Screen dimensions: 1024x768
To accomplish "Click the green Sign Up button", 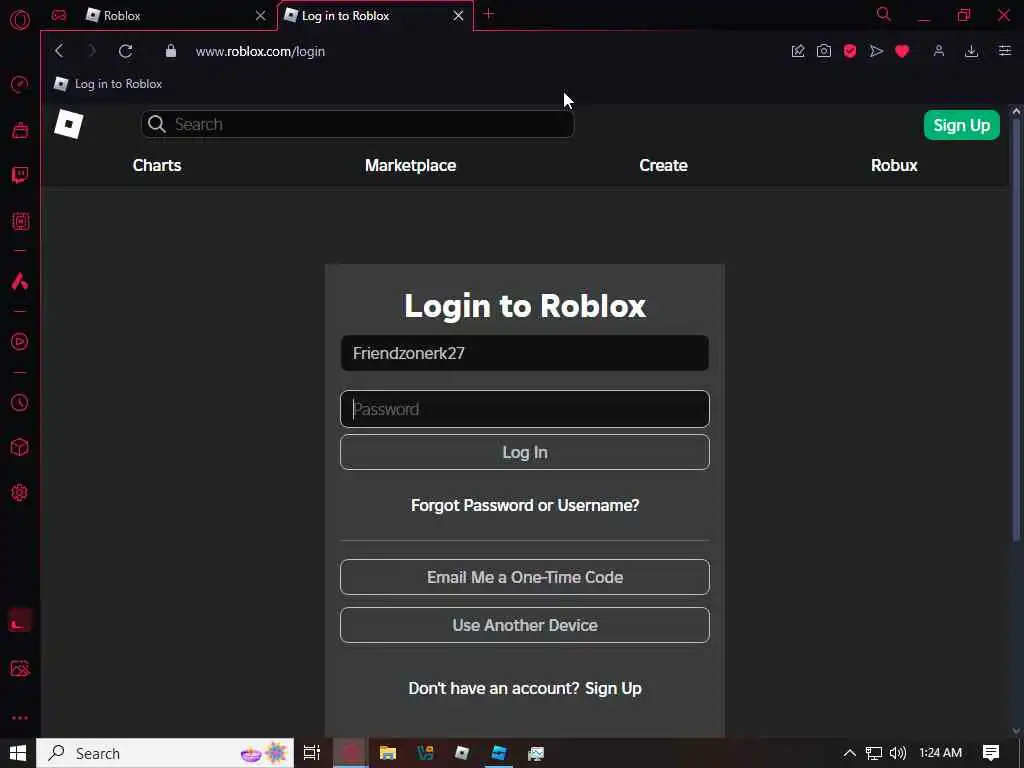I will click(961, 125).
